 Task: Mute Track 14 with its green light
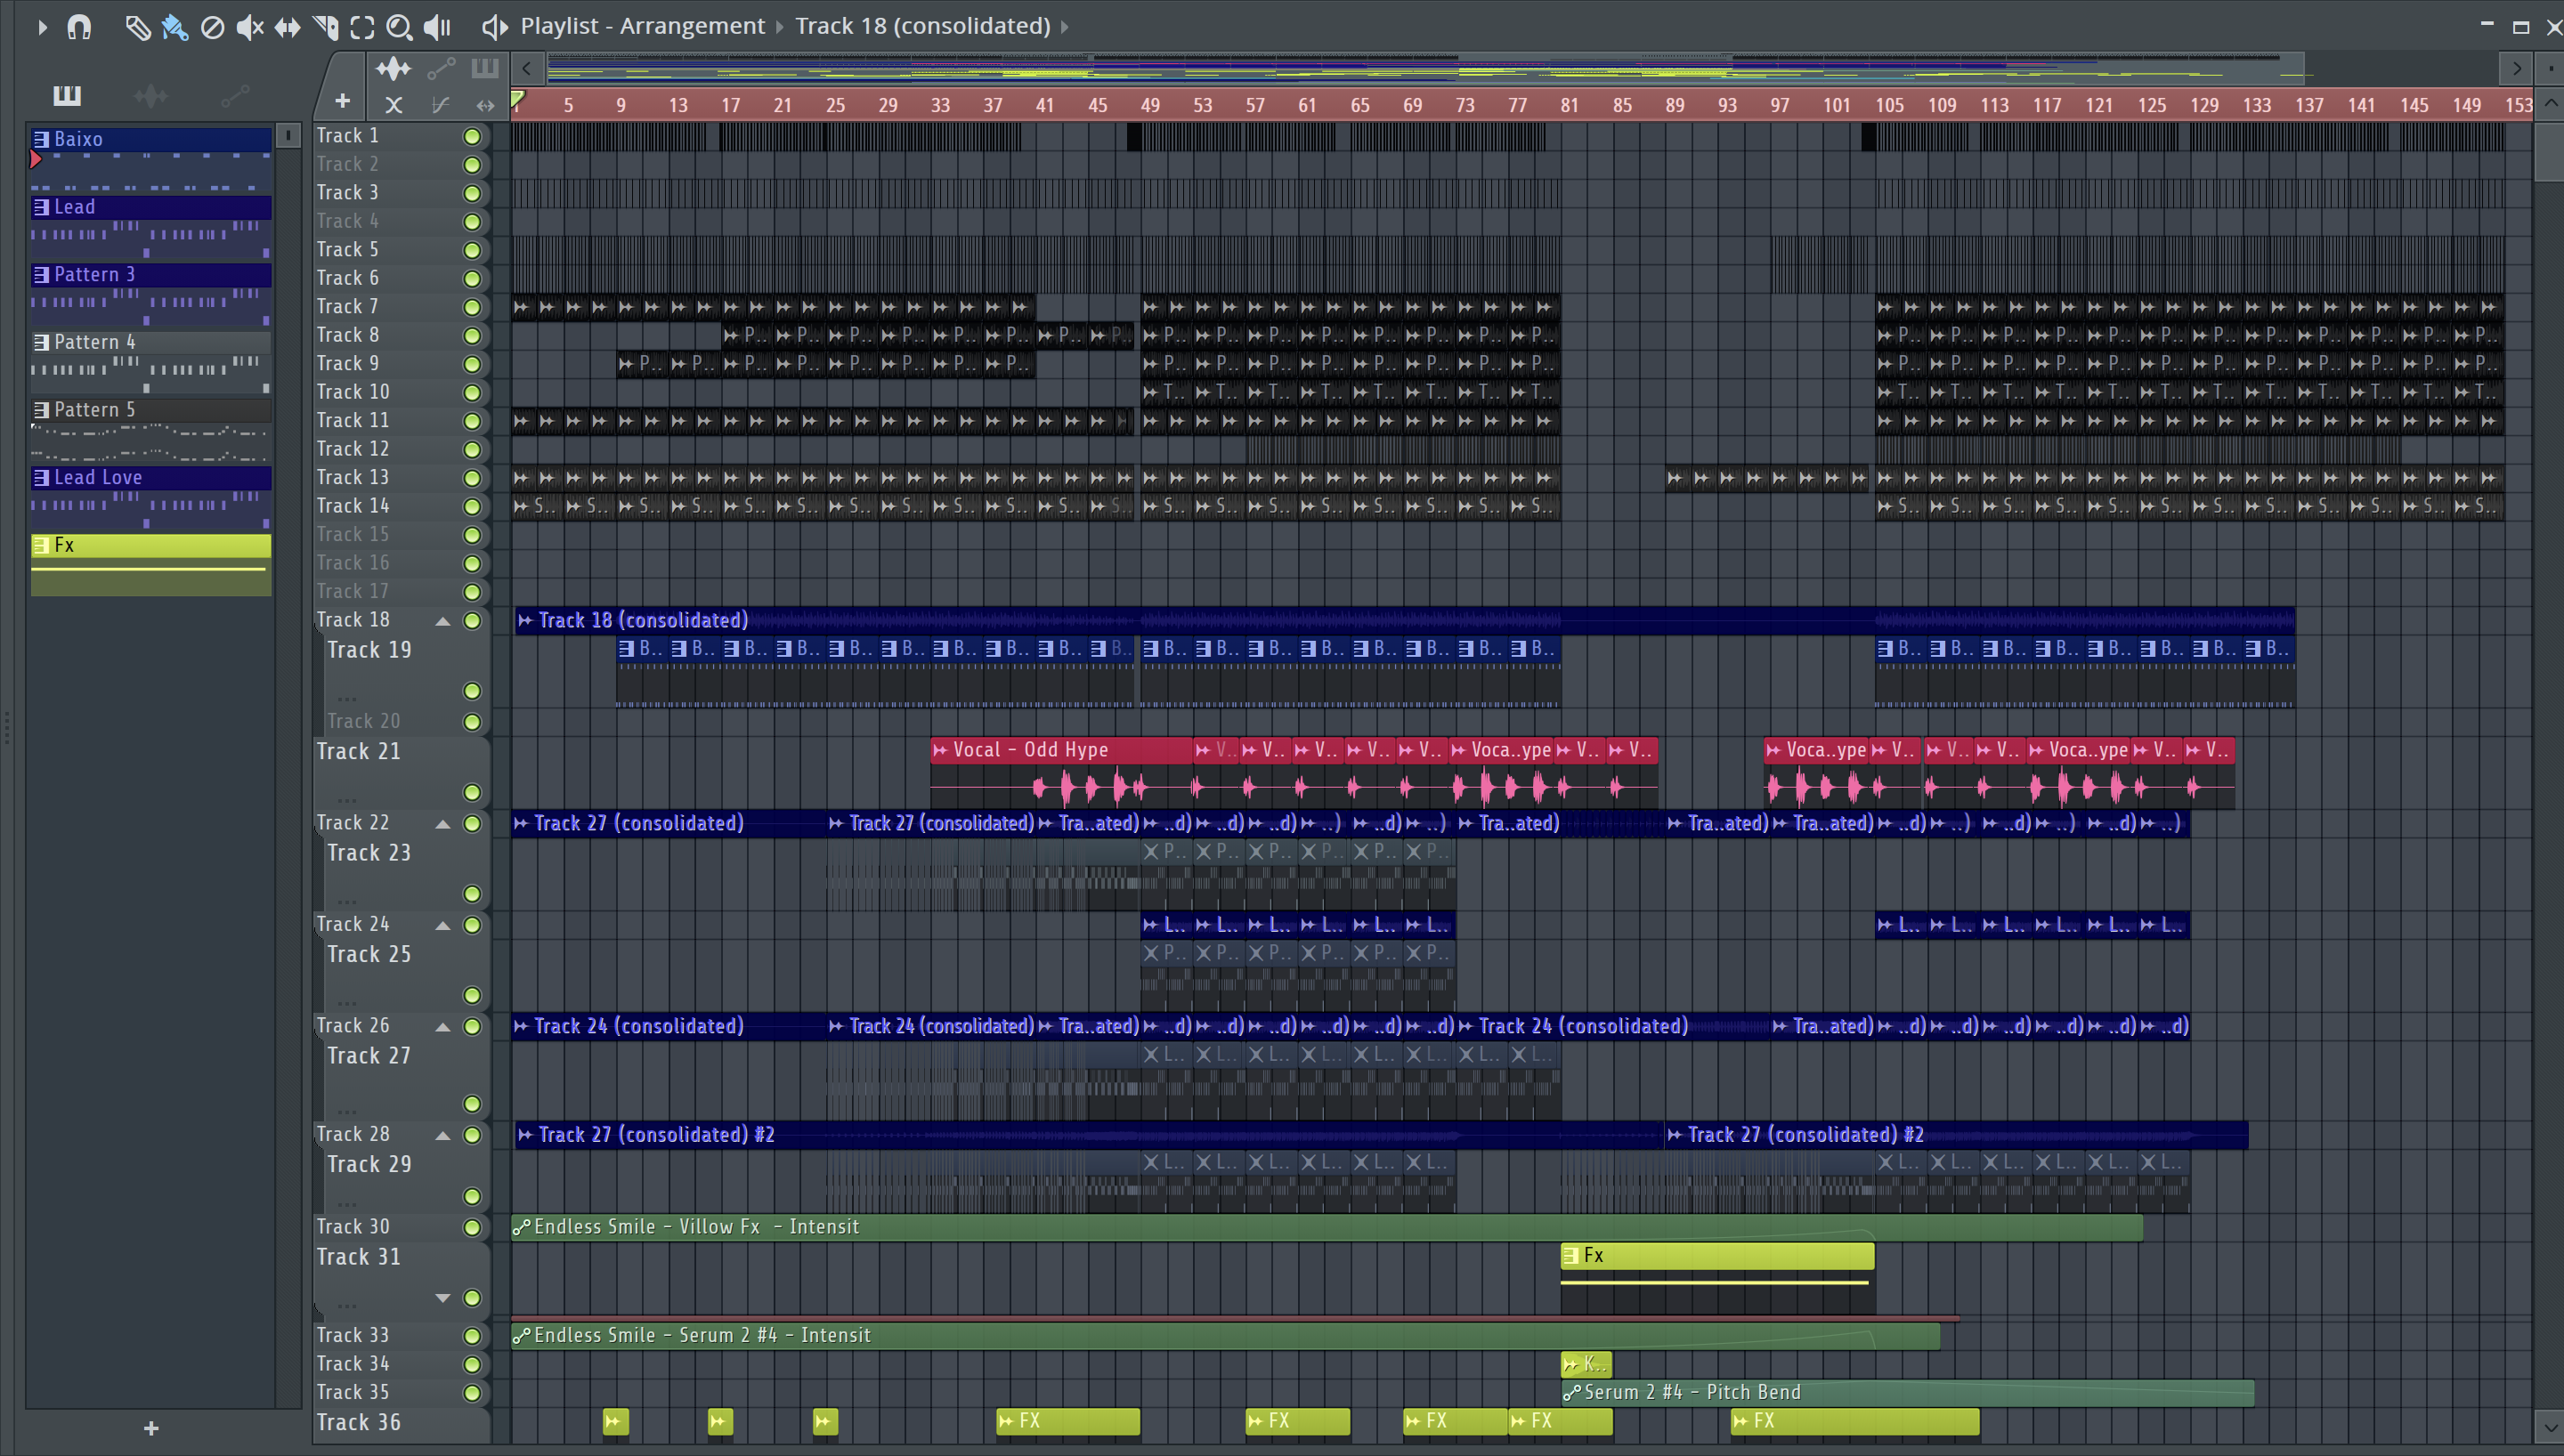[472, 507]
